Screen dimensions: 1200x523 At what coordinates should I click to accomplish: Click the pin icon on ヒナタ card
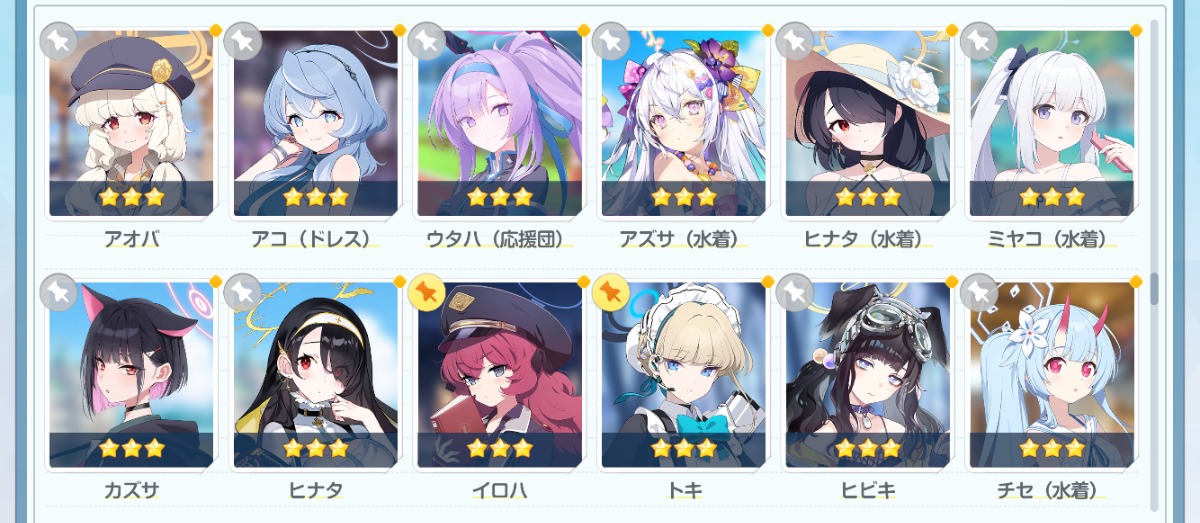click(242, 292)
